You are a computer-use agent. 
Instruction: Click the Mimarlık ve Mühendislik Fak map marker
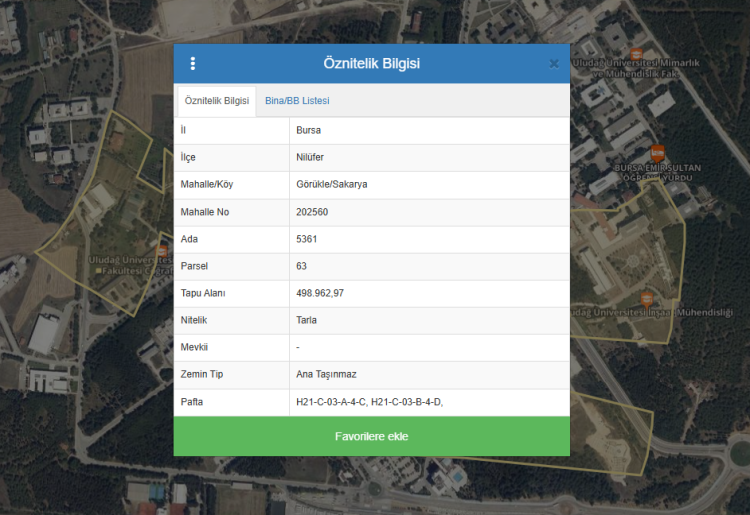coord(637,54)
